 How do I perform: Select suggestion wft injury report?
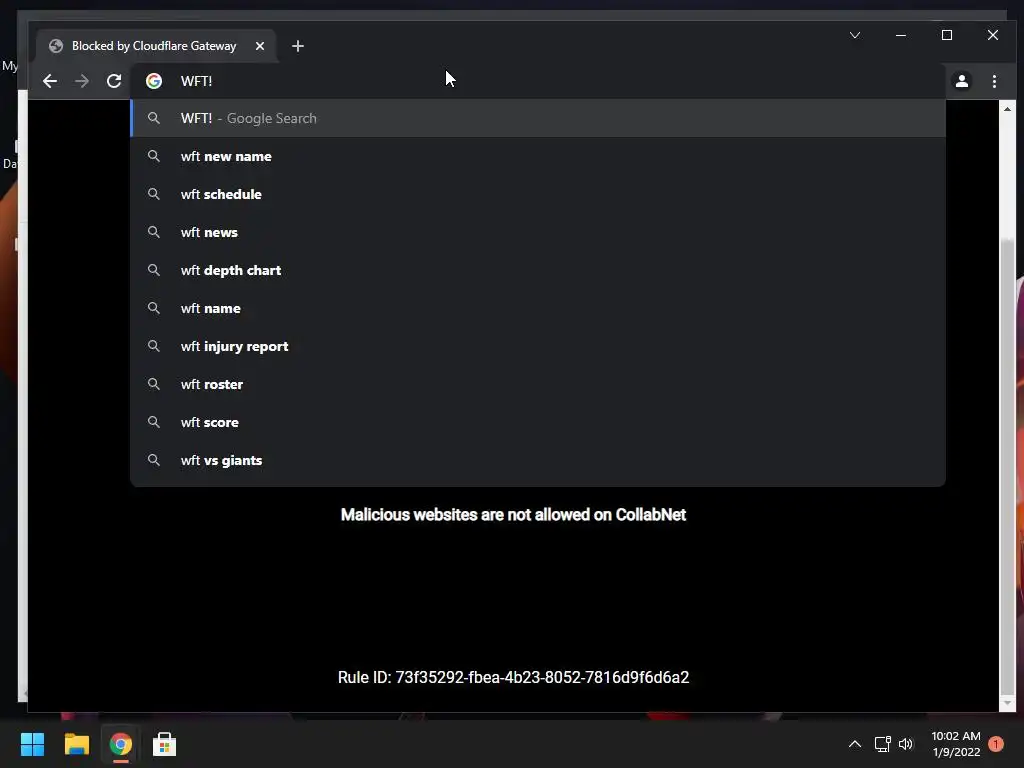[538, 346]
